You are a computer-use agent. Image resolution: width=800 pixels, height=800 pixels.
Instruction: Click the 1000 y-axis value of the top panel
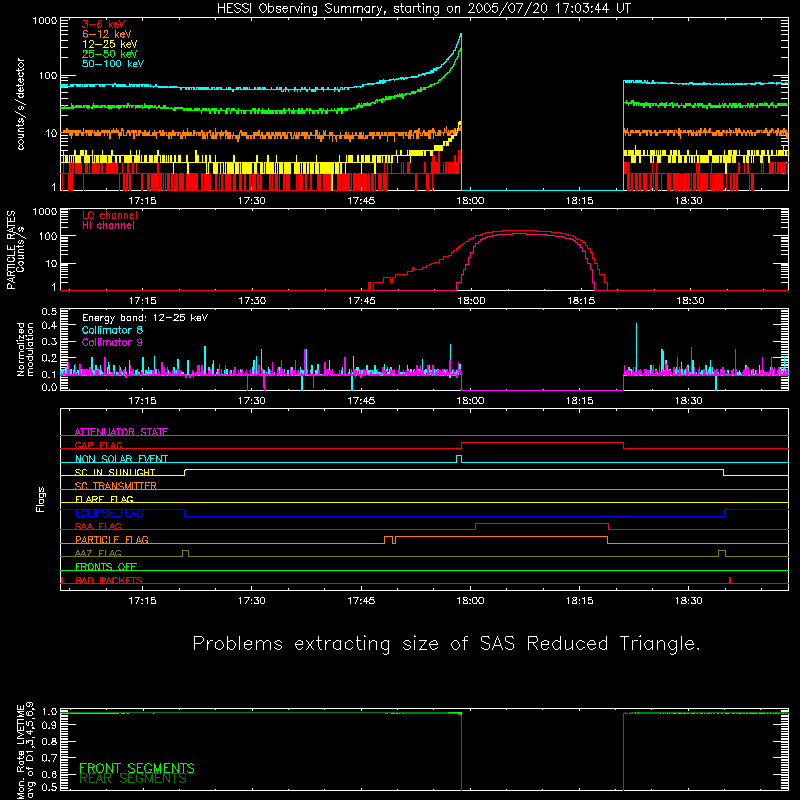(45, 20)
